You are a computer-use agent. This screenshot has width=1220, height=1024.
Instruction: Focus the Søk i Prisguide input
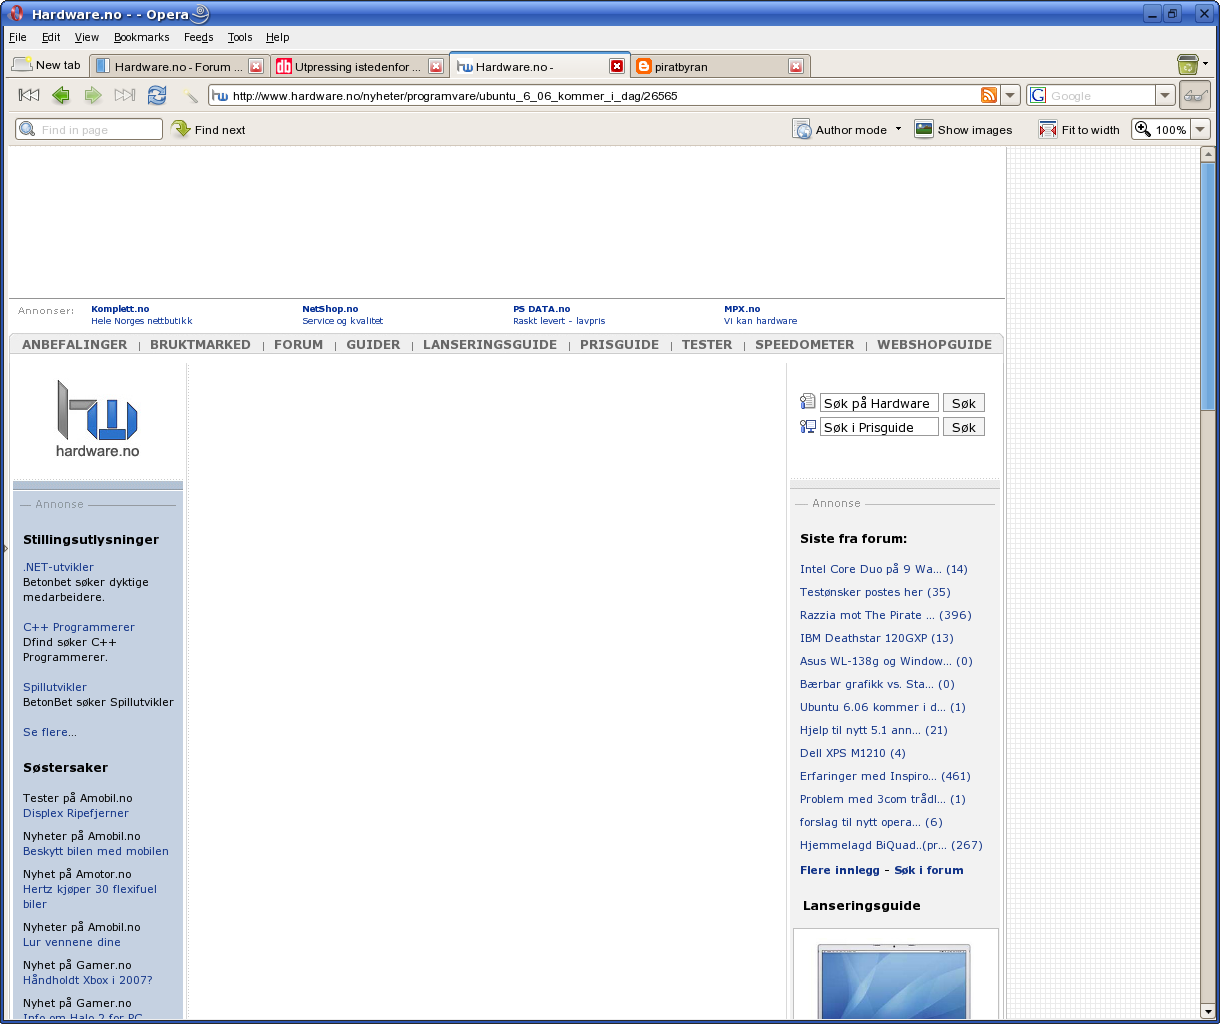[879, 427]
